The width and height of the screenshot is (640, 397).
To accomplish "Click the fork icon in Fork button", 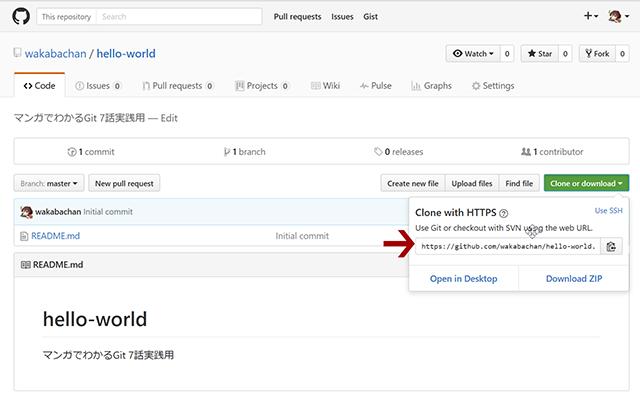I will [589, 53].
